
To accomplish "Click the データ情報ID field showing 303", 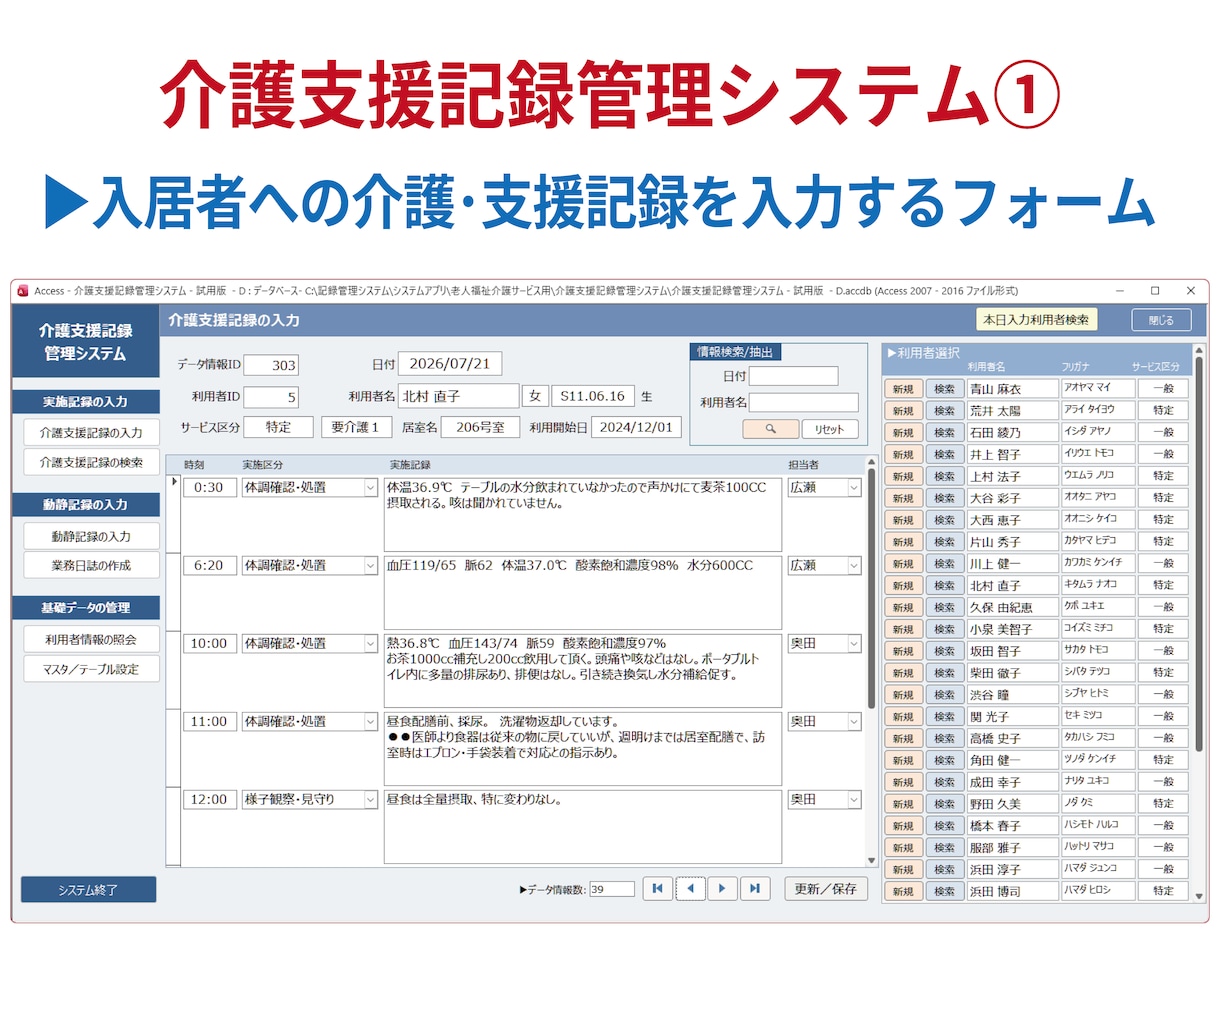I will point(270,365).
